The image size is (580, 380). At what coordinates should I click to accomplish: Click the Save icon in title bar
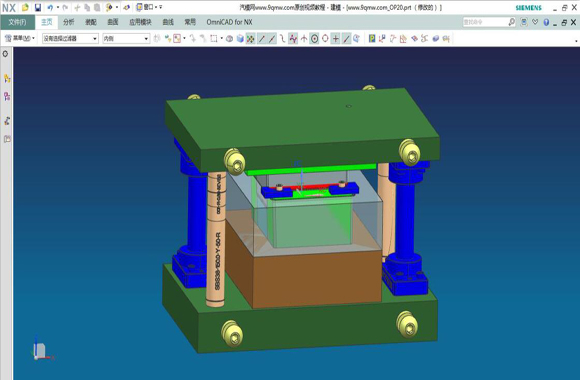pos(37,7)
